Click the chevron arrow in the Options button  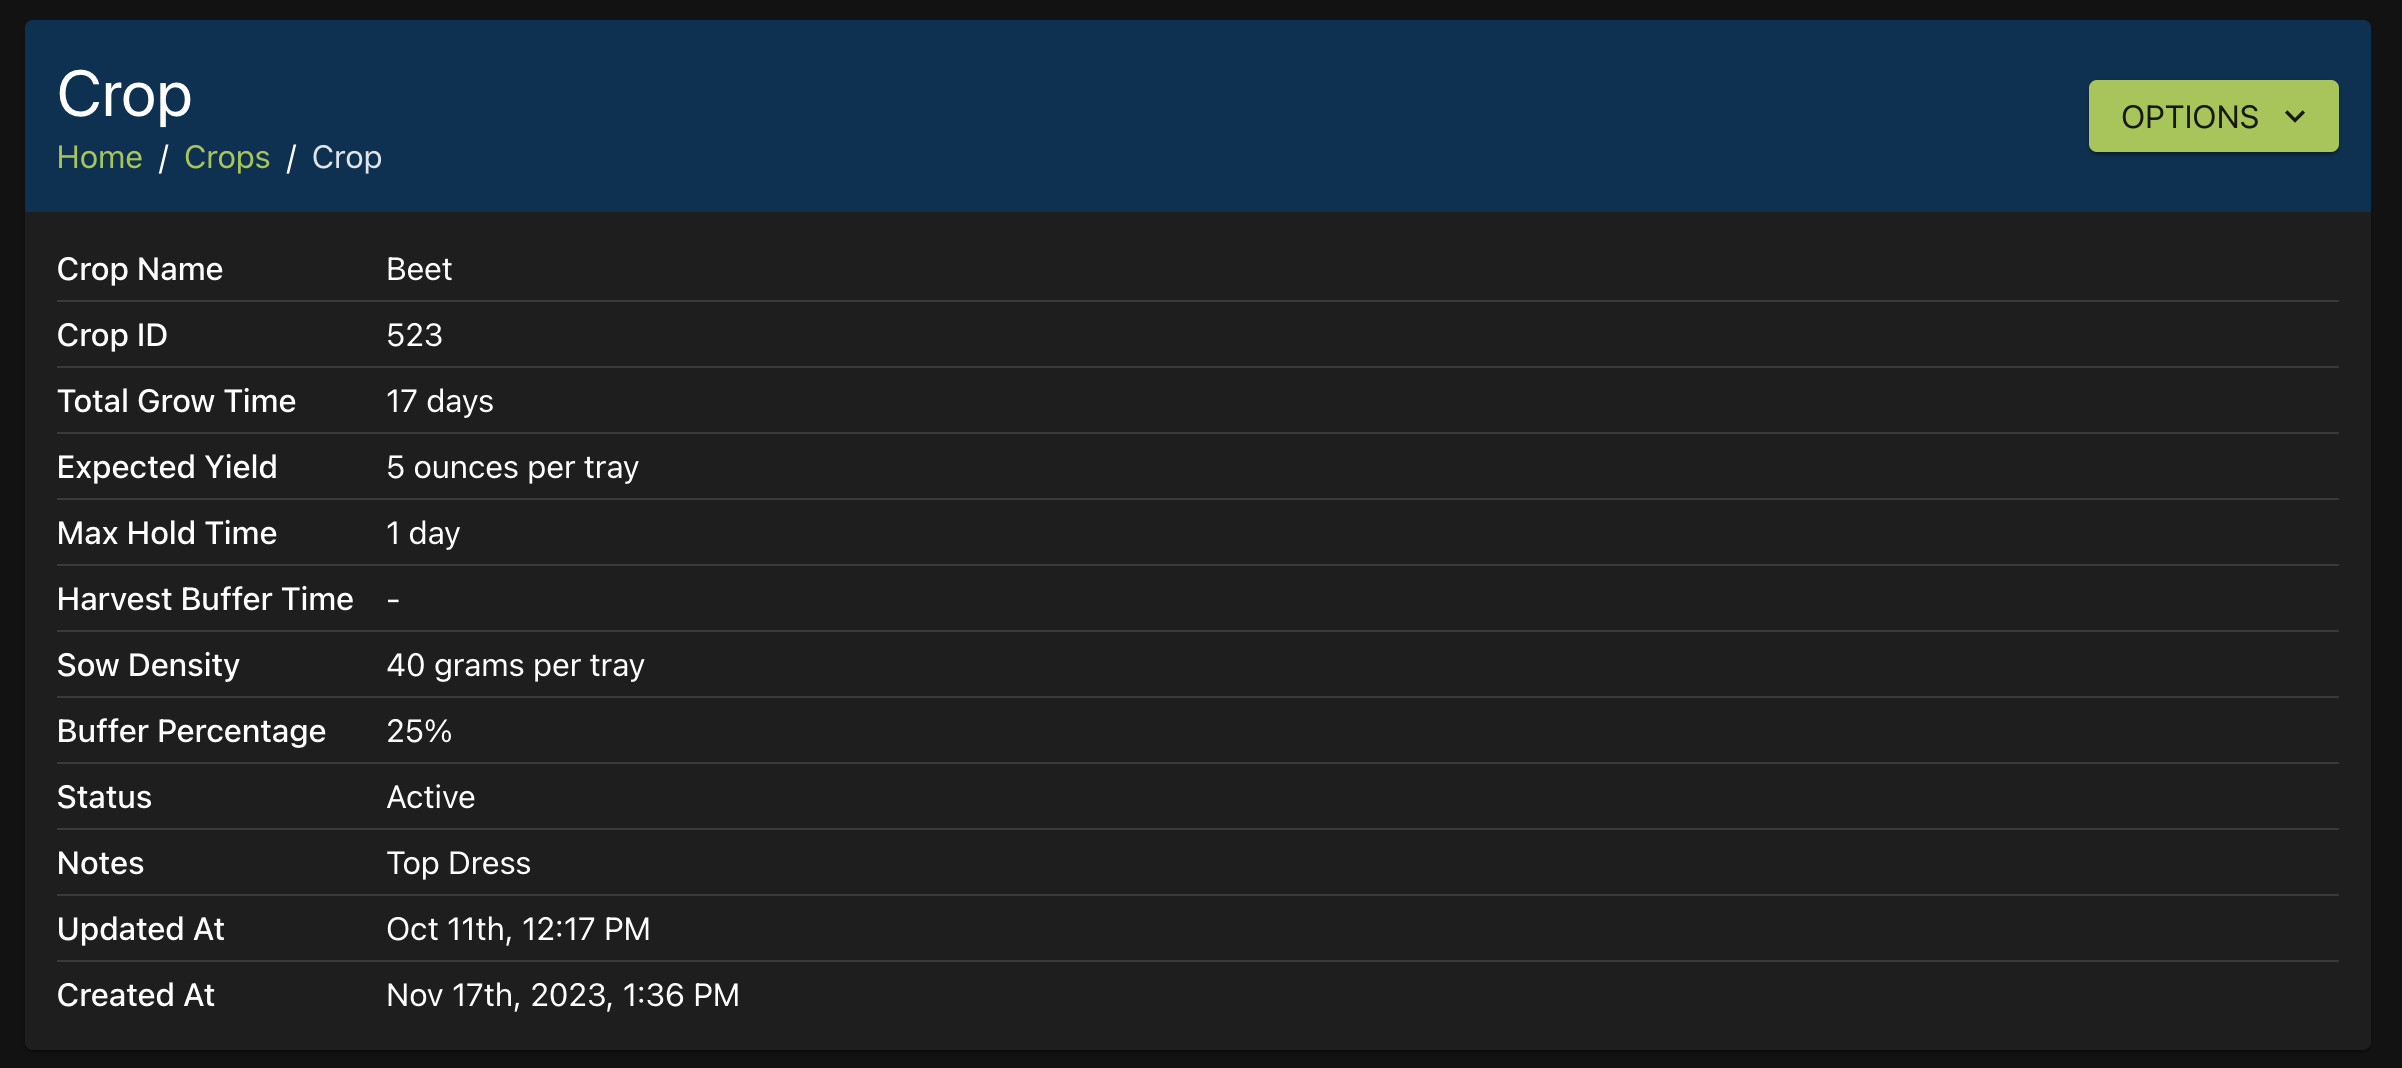point(2295,117)
